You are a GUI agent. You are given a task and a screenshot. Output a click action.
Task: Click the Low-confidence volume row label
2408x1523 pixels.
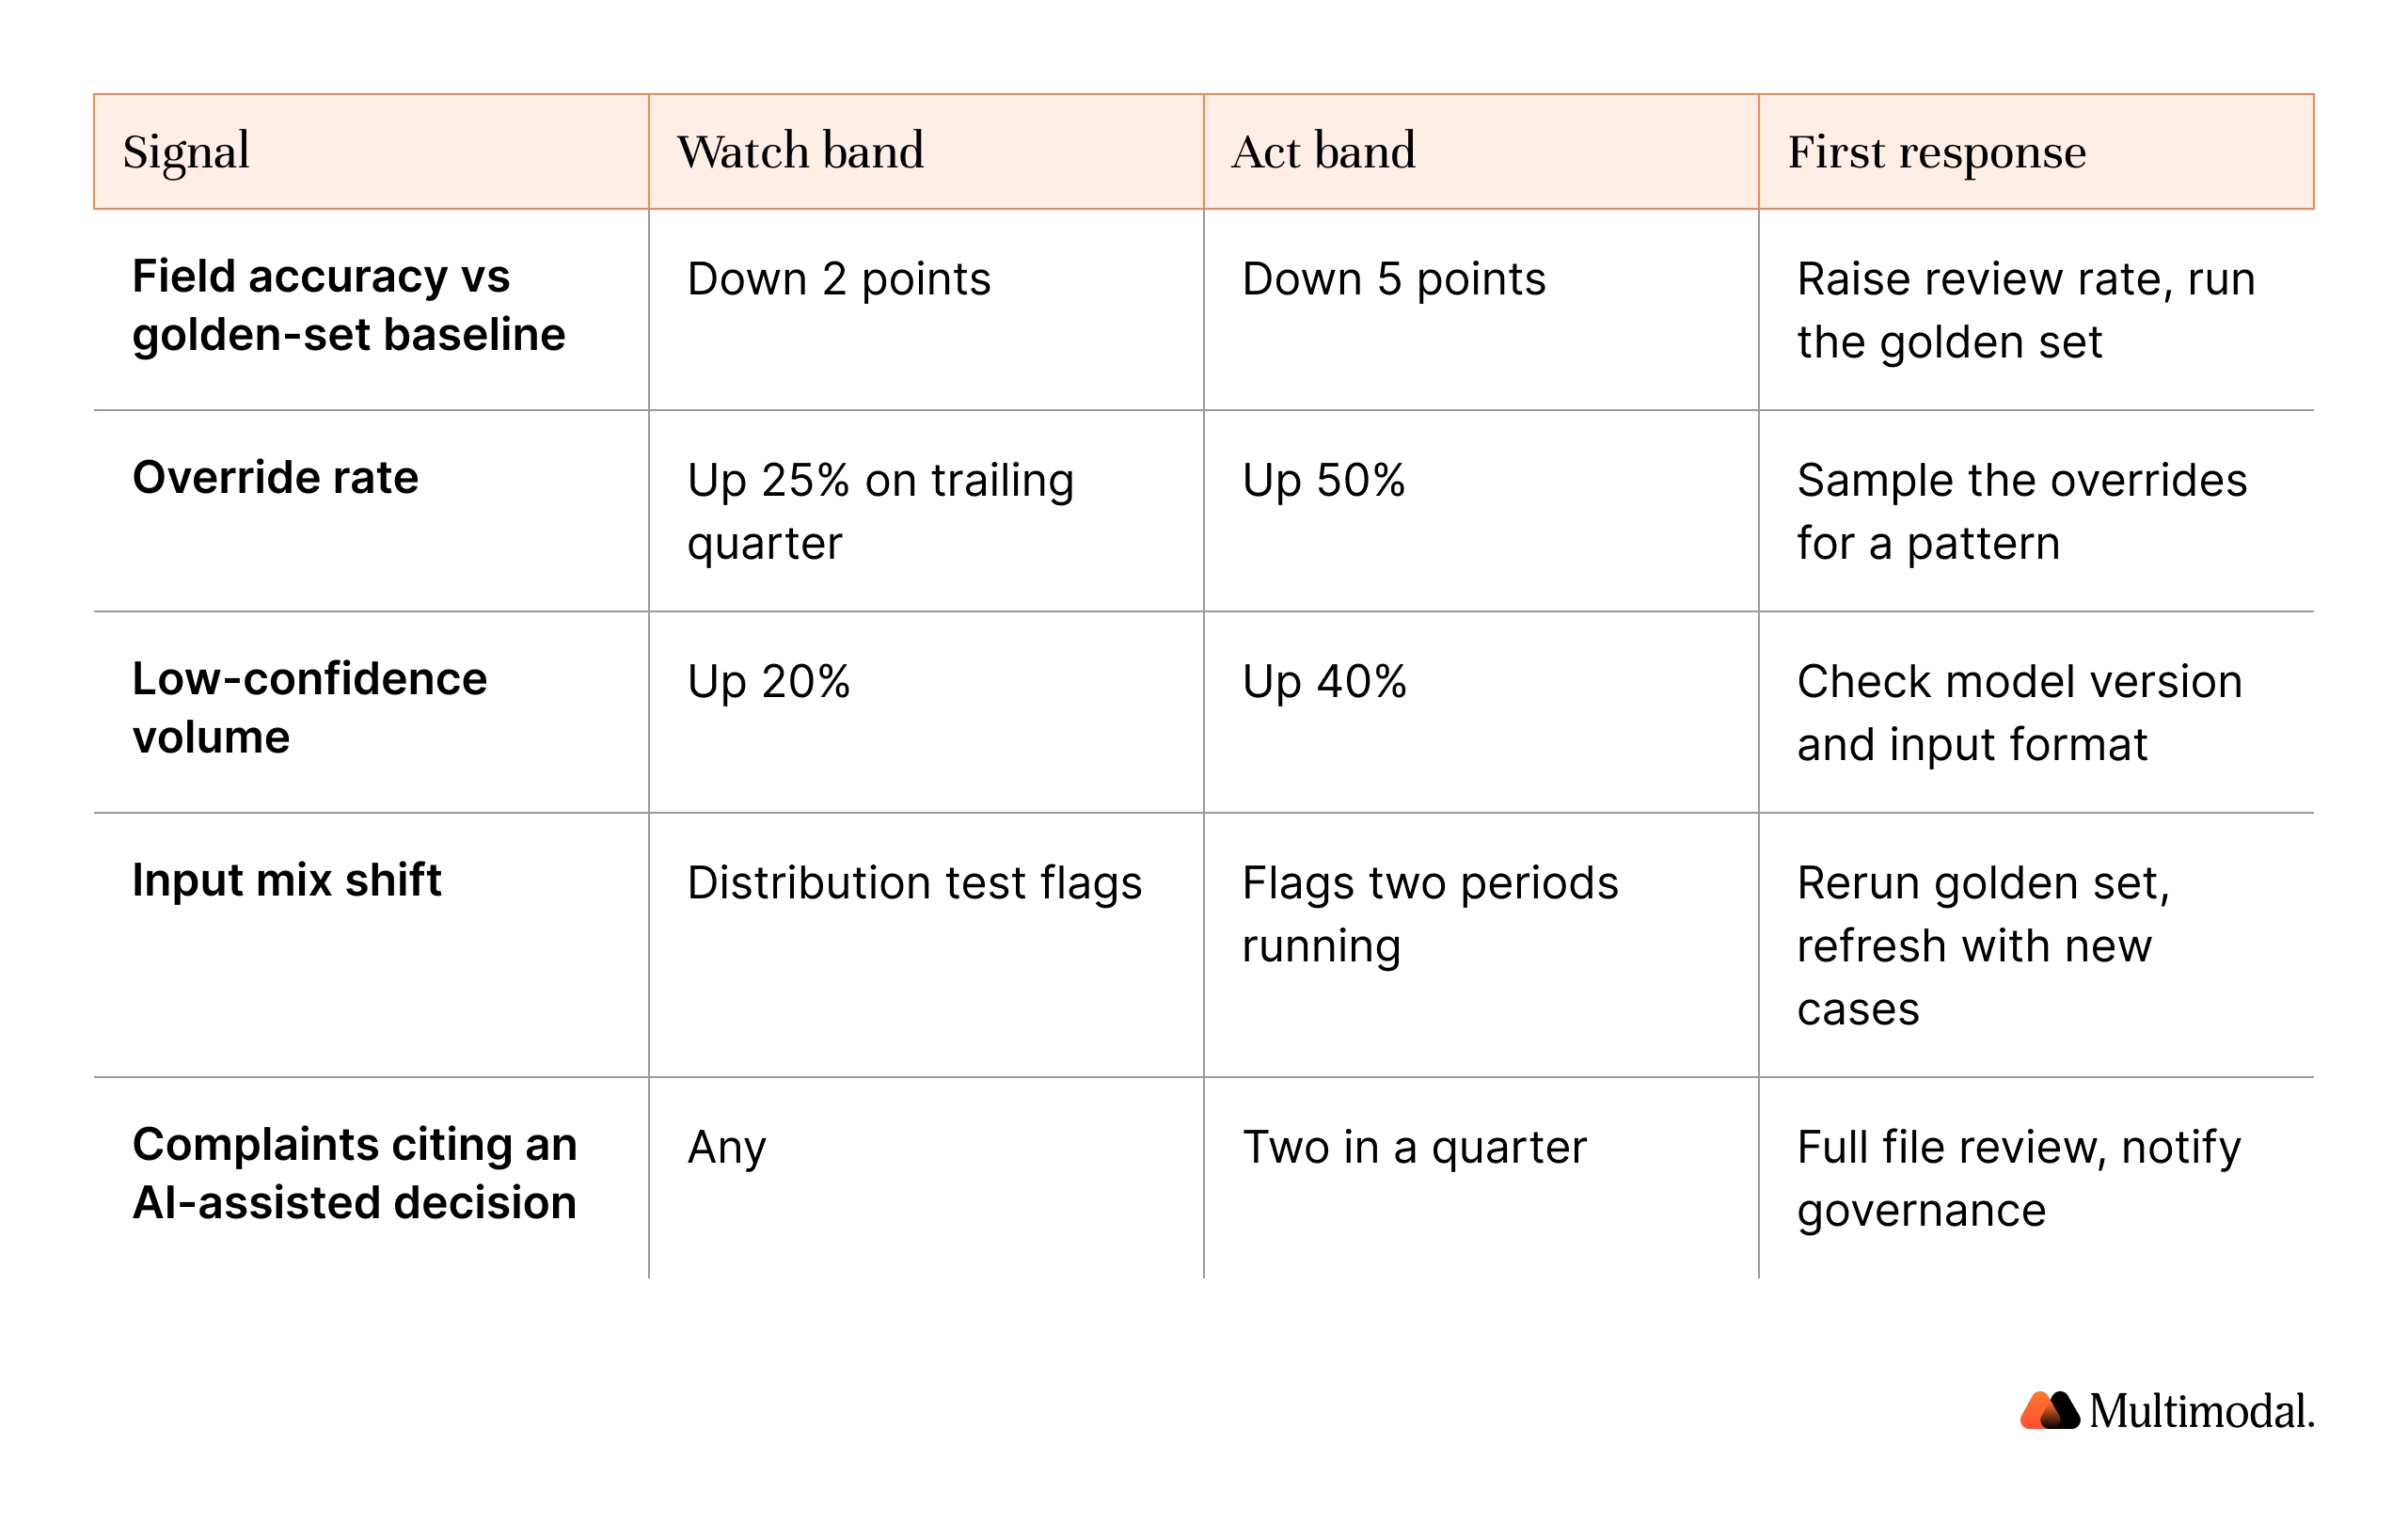[x=309, y=707]
